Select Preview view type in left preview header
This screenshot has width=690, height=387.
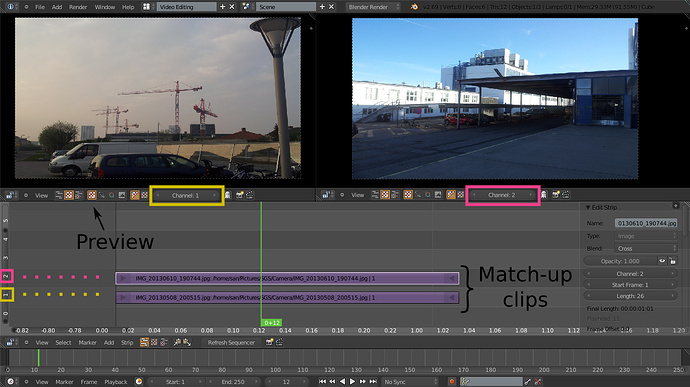pos(69,195)
